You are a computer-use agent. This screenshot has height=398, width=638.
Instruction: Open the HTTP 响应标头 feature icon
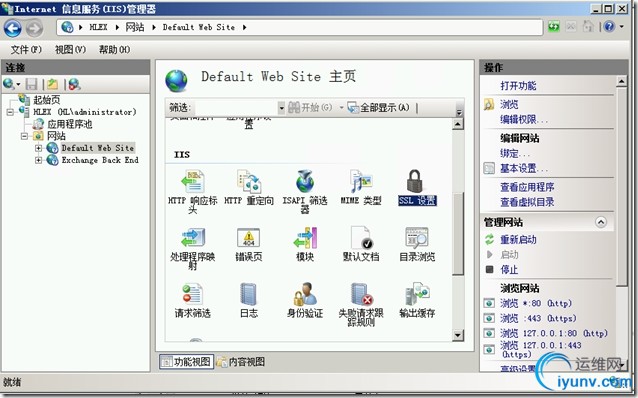[193, 182]
